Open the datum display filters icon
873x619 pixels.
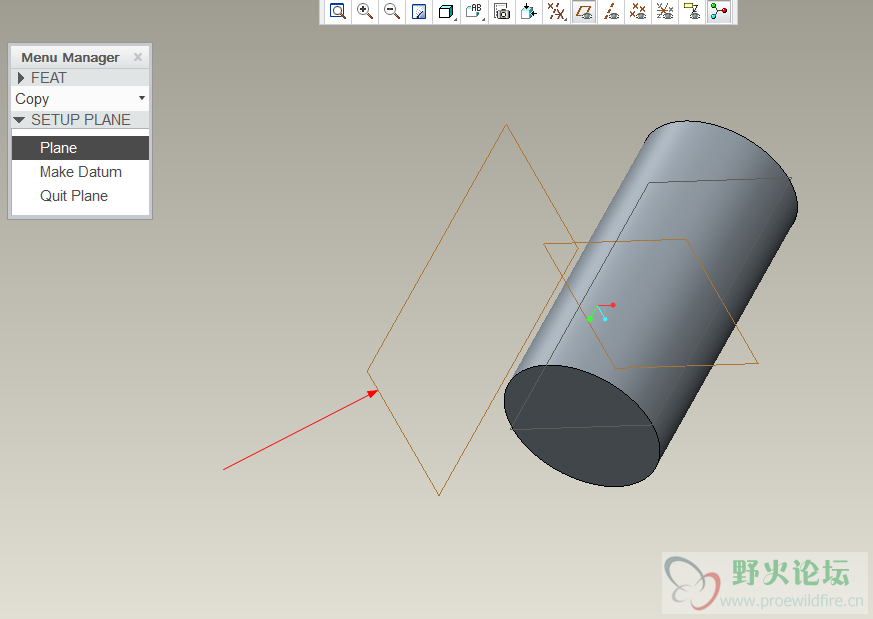[556, 11]
